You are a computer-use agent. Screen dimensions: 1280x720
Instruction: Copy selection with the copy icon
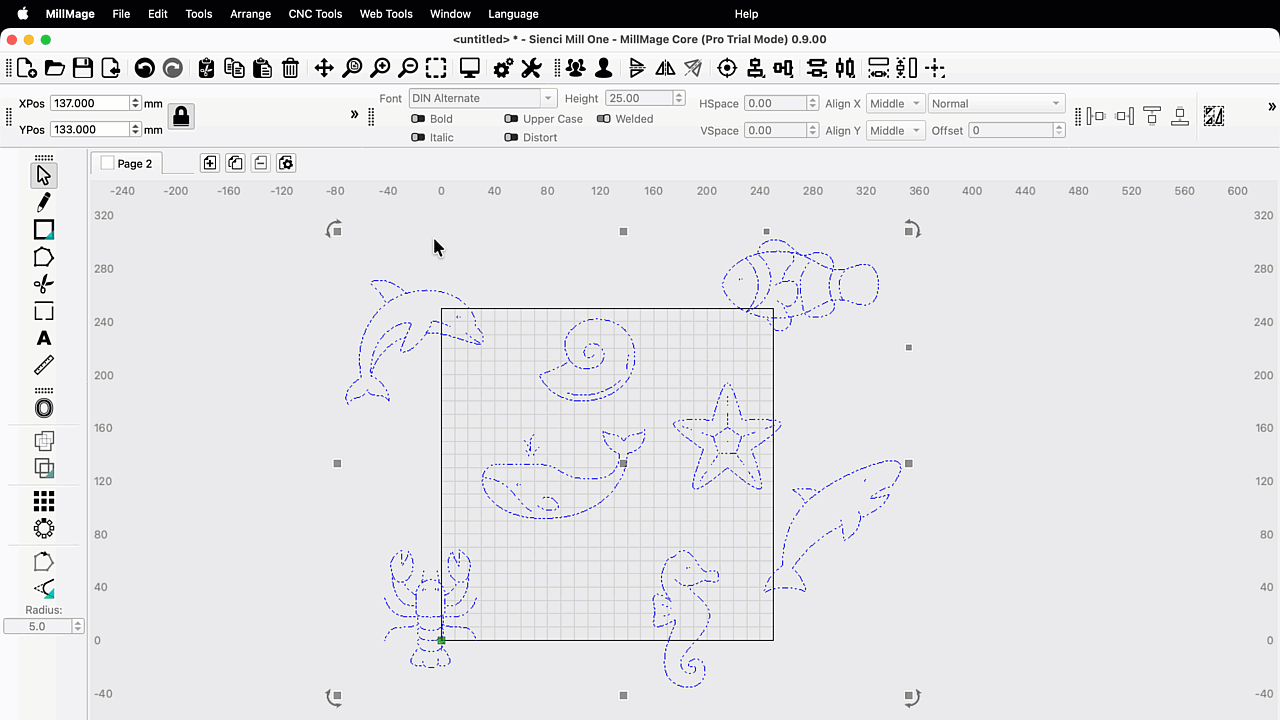[x=235, y=68]
